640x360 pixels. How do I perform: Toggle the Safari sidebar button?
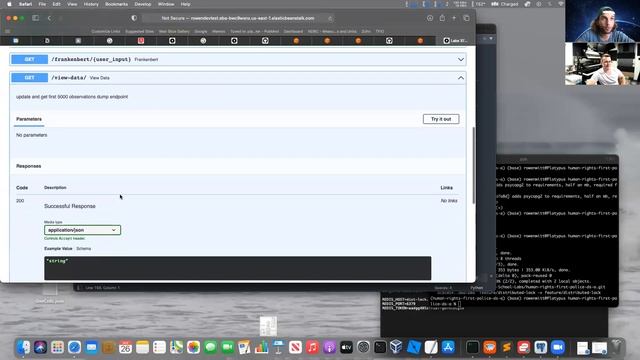[36, 18]
